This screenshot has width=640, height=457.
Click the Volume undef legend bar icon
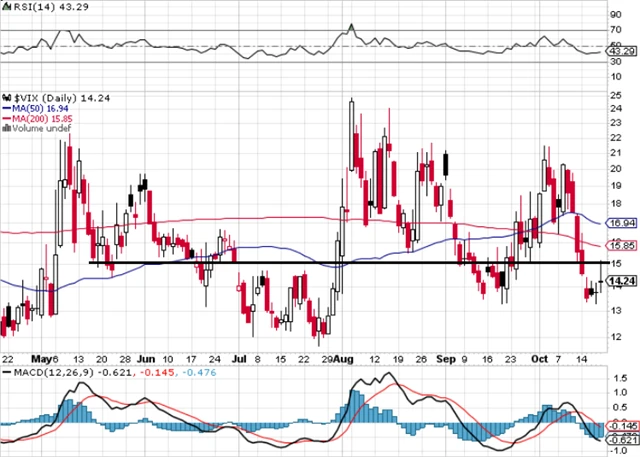(5, 127)
